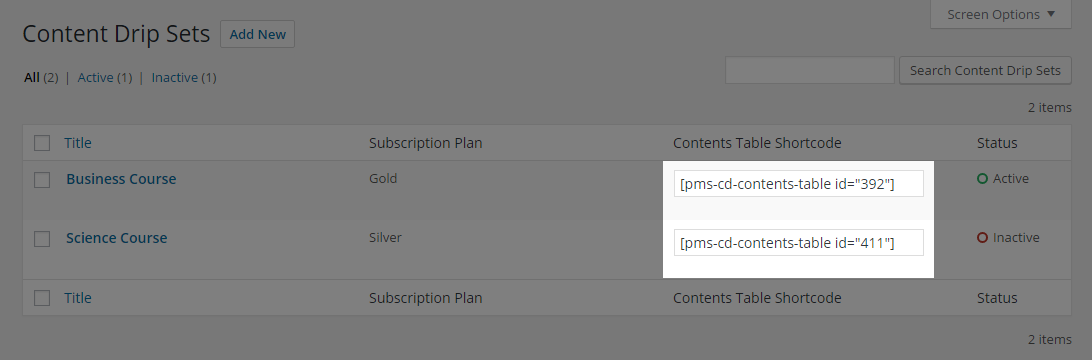Filter list by Active drip sets
1092x360 pixels.
coord(95,77)
